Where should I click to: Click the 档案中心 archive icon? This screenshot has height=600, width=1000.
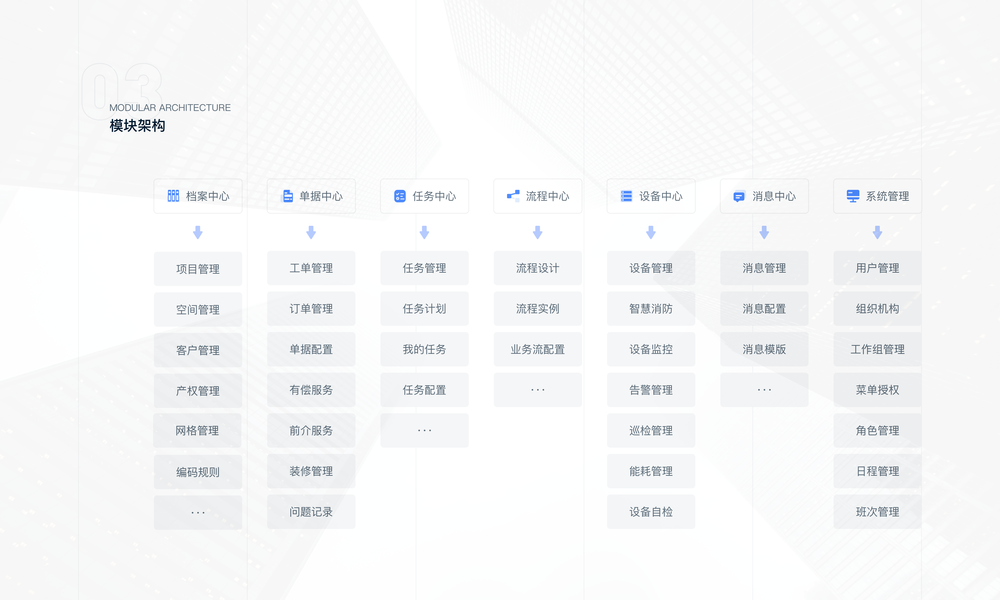click(173, 196)
